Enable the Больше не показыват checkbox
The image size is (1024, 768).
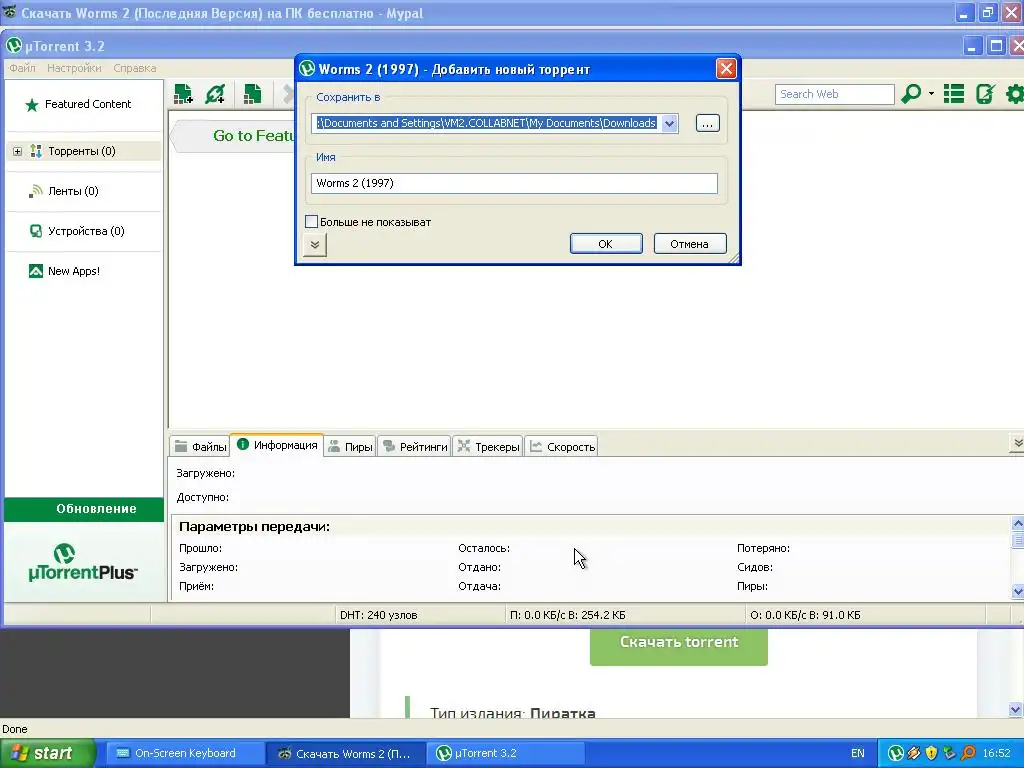(x=312, y=222)
